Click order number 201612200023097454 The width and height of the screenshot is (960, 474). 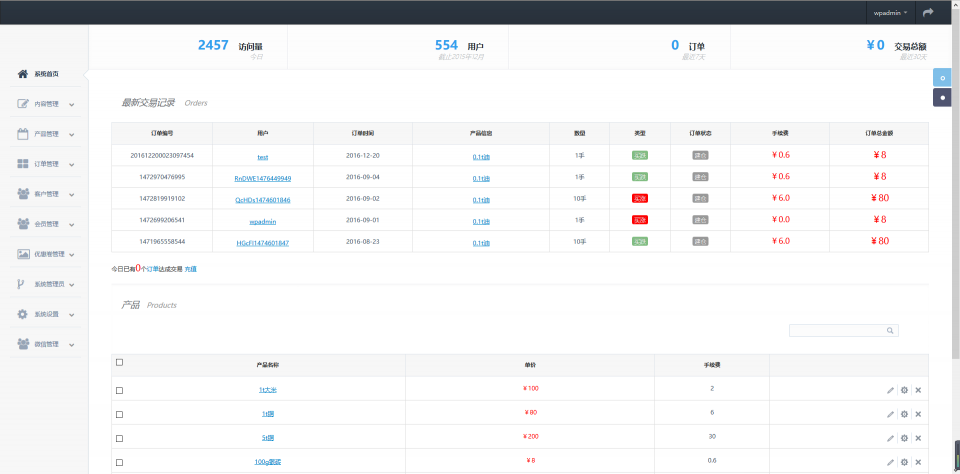pos(162,156)
